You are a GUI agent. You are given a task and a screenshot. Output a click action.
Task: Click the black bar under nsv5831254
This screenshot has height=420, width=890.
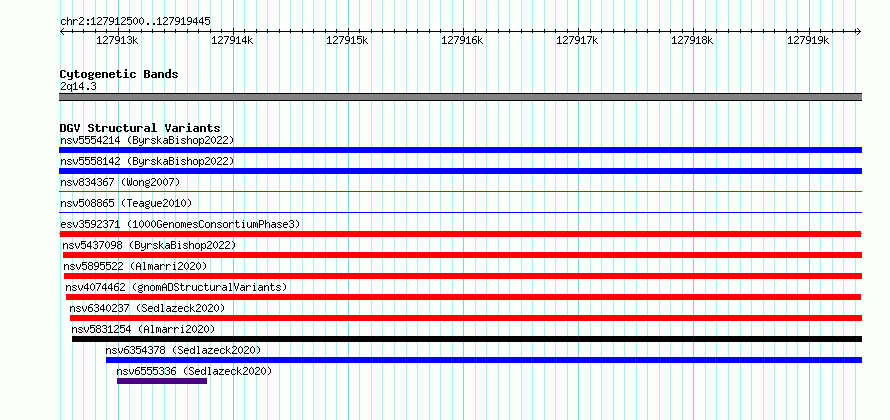pos(467,339)
